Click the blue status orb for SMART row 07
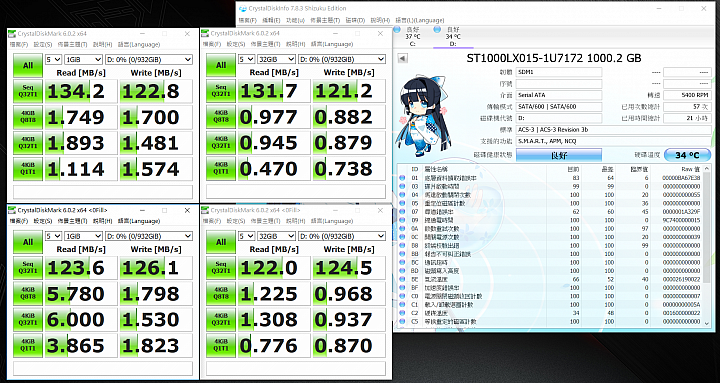The image size is (720, 383). pos(402,212)
